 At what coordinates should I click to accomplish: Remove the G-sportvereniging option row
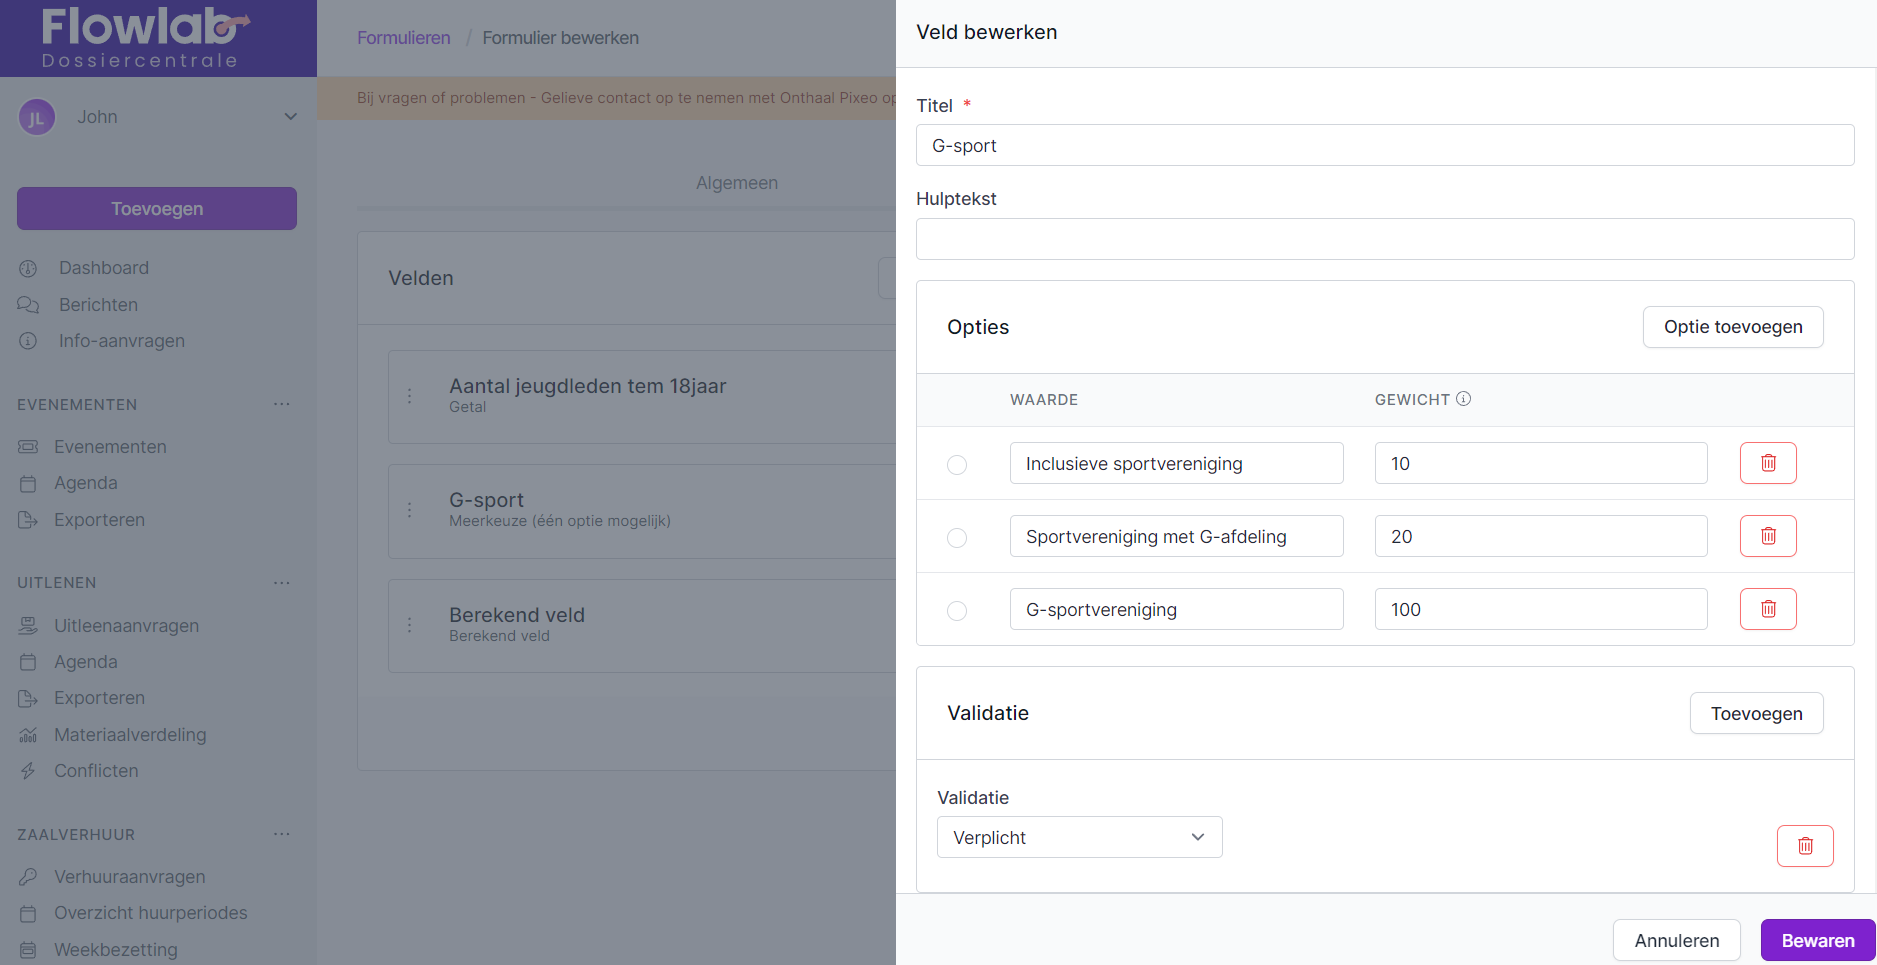(1767, 609)
